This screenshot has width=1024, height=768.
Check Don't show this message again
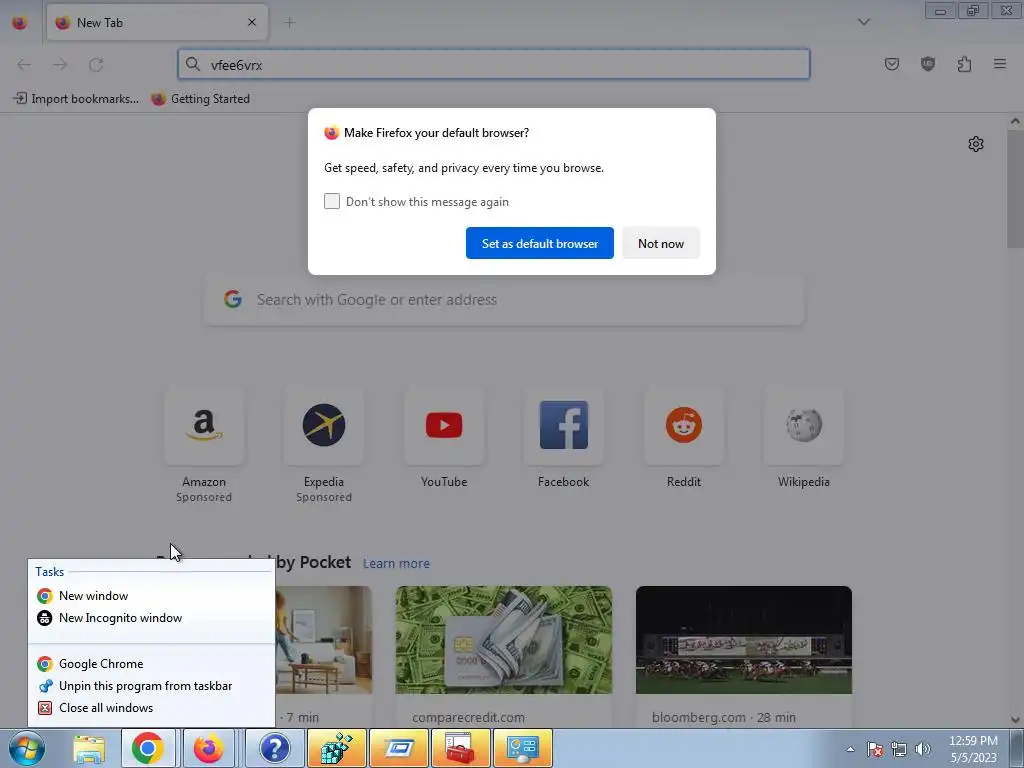point(332,201)
